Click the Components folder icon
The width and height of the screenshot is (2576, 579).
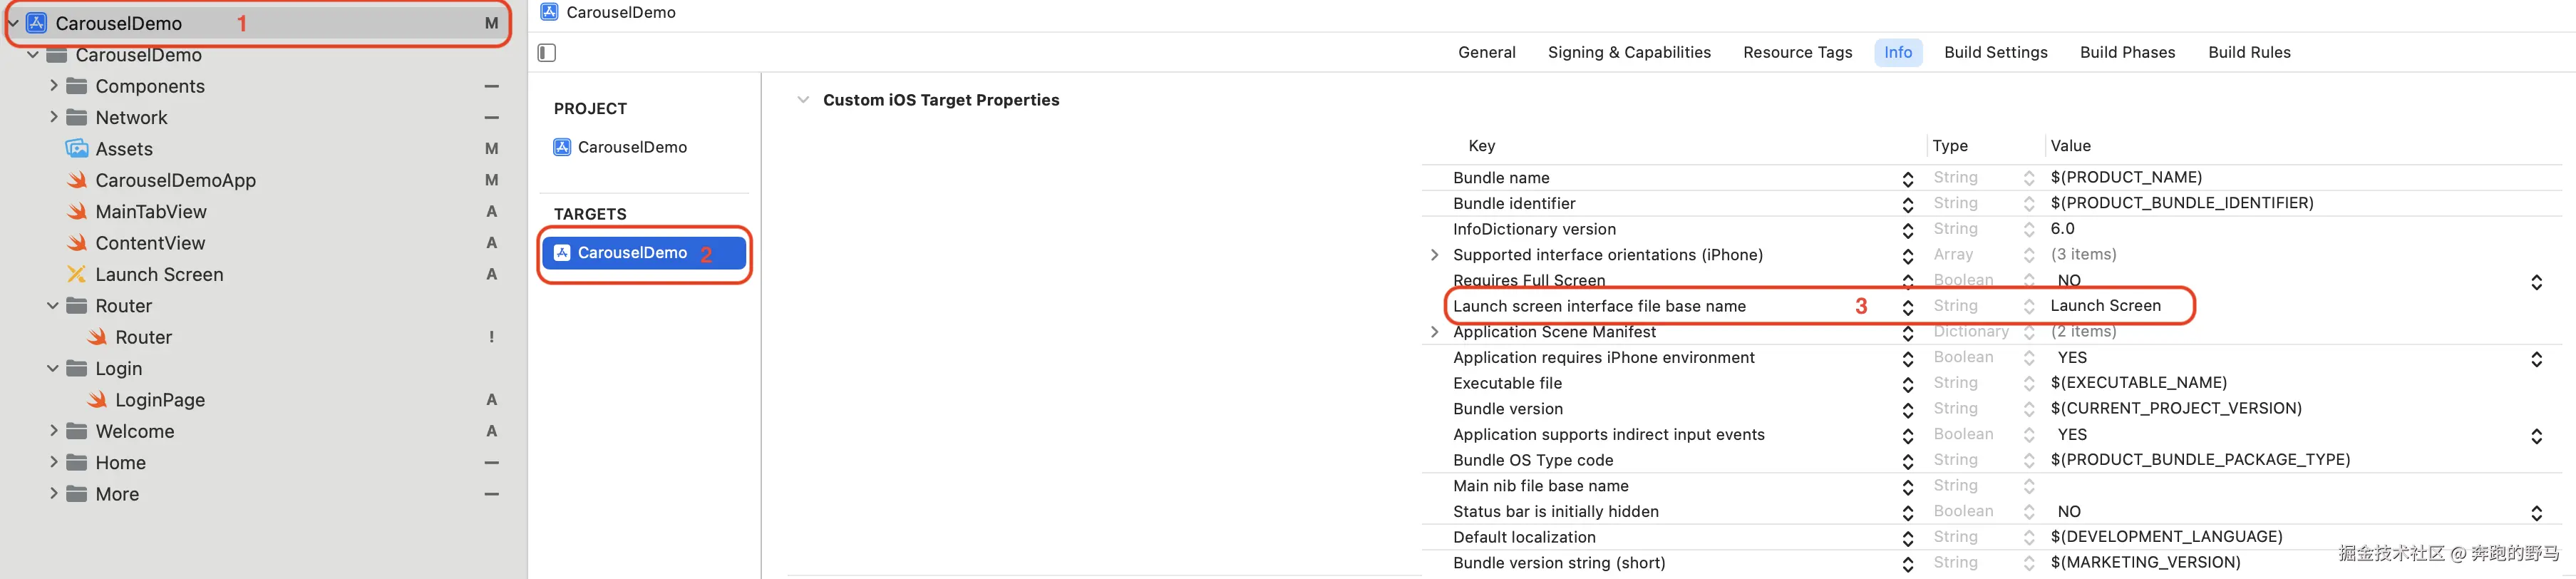77,86
